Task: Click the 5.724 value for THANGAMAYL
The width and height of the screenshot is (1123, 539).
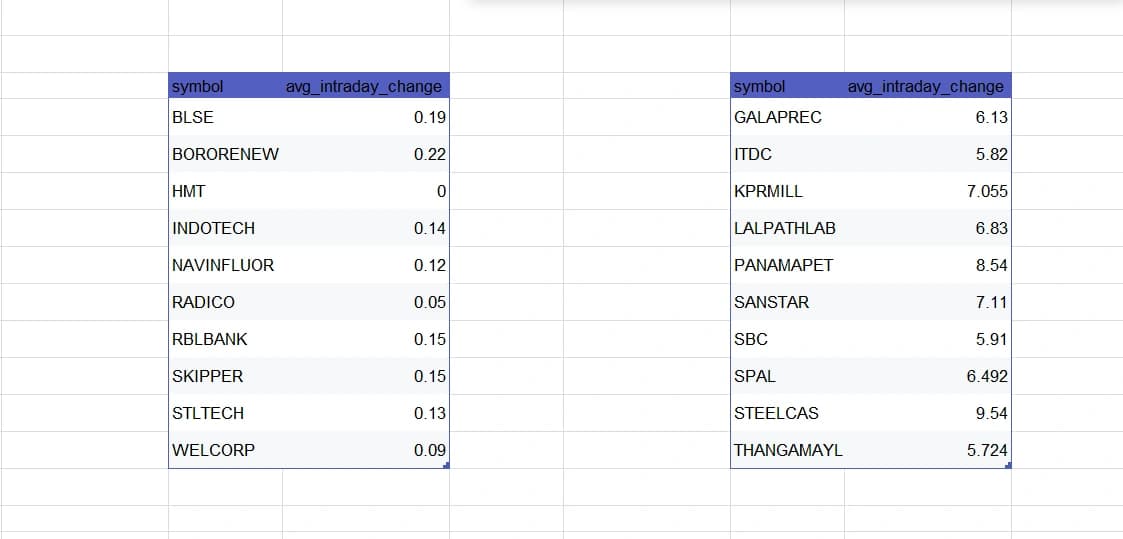Action: tap(927, 450)
